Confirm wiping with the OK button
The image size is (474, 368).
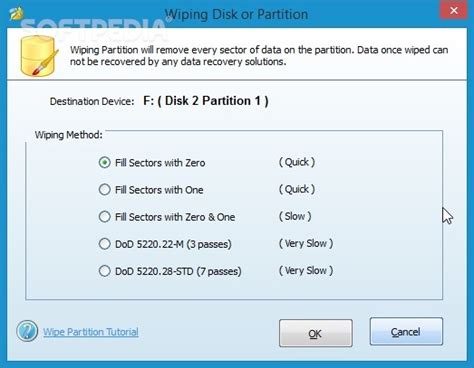316,333
